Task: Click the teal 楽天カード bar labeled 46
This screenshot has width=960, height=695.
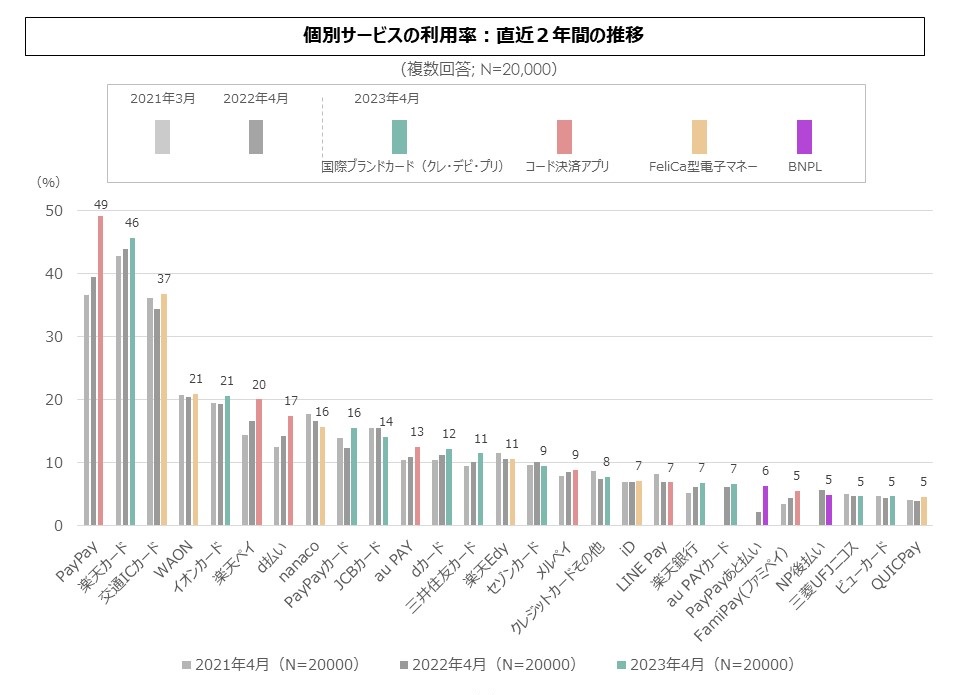Action: pyautogui.click(x=132, y=381)
